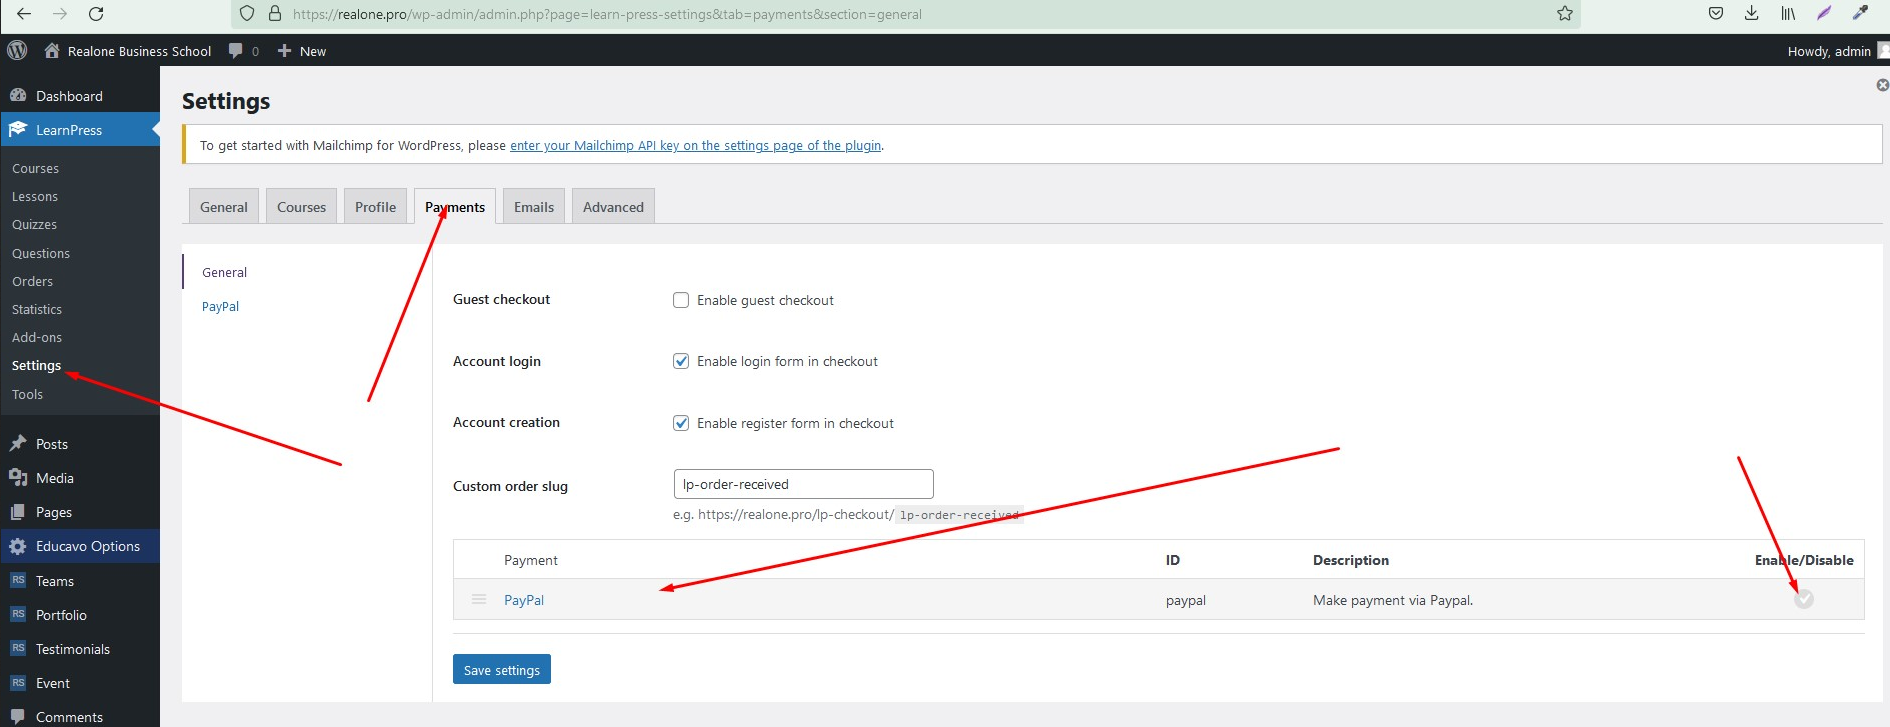Screen dimensions: 1890x727
Task: Open the browser library icon
Action: pos(1788,14)
